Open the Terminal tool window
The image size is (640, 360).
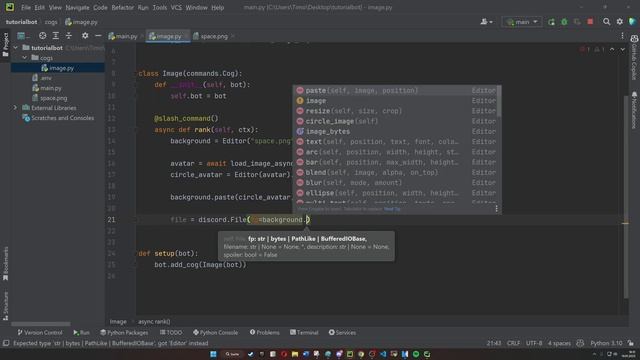point(304,333)
